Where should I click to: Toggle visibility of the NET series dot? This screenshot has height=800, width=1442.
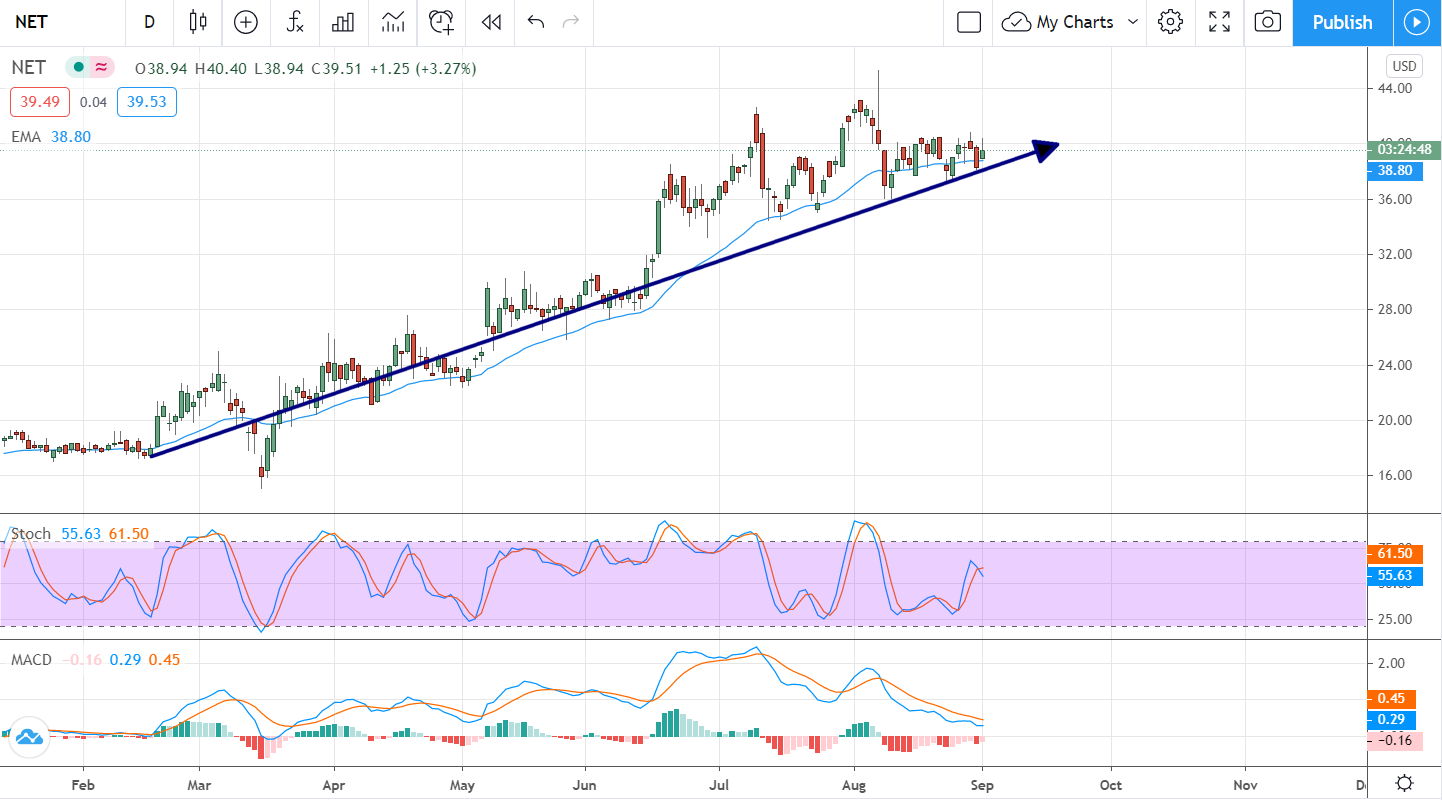[77, 68]
